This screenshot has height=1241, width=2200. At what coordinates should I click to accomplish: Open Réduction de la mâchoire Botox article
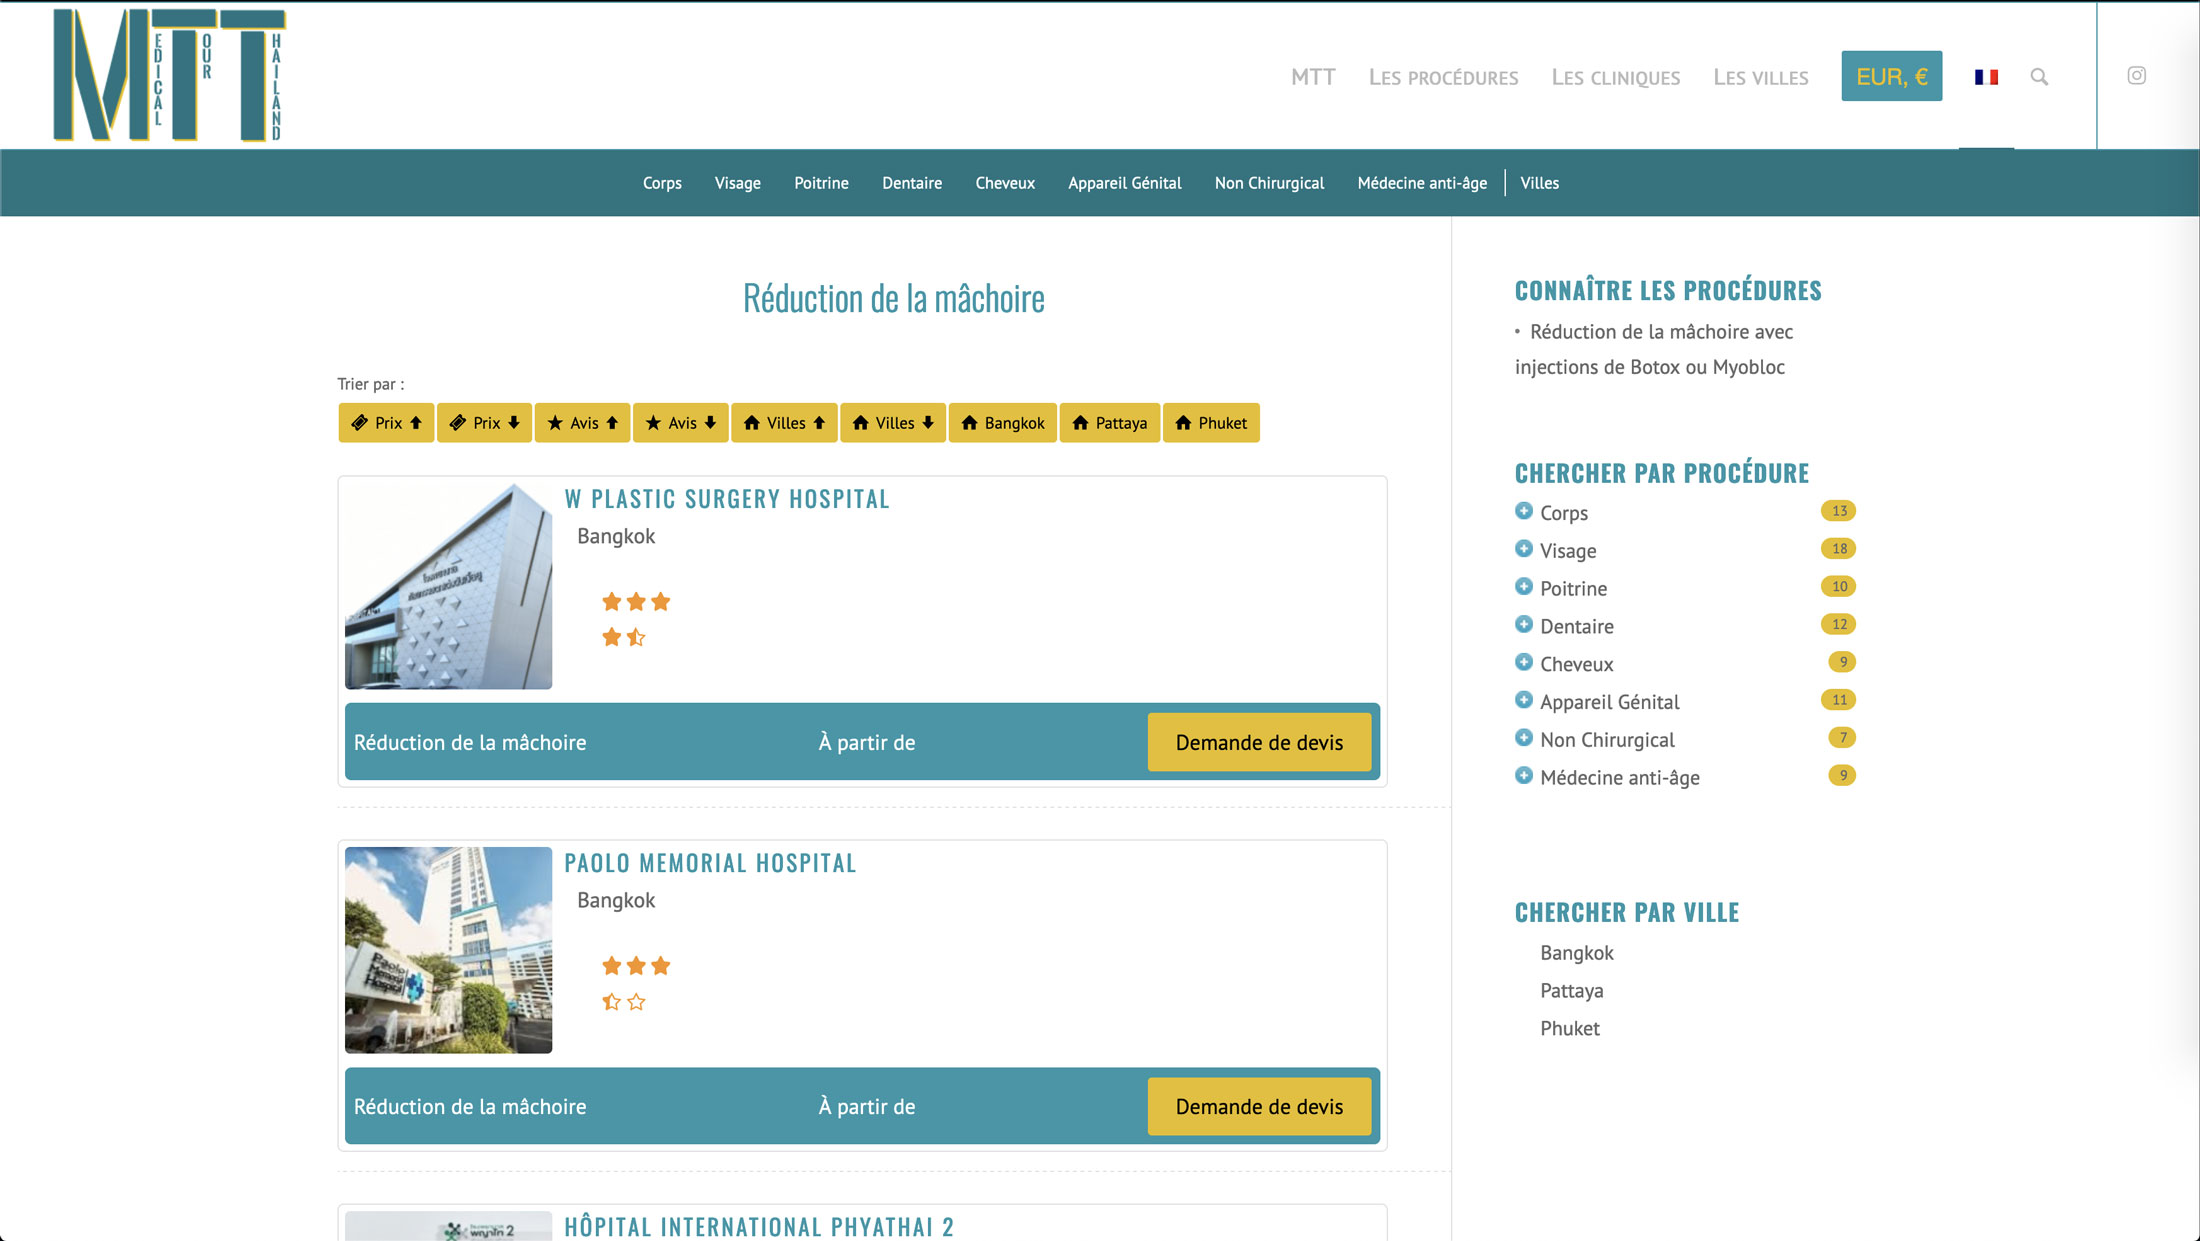[x=1654, y=349]
